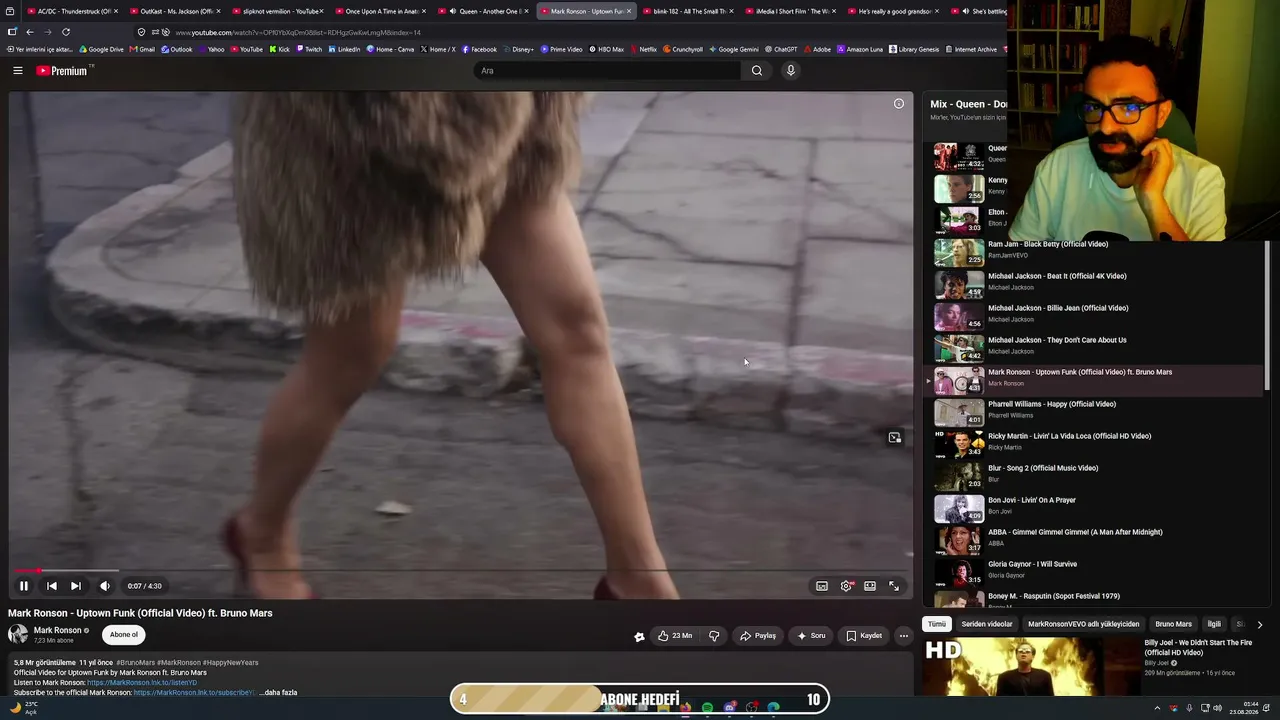Toggle the subtitles button in the player
The image size is (1280, 720).
tap(822, 586)
